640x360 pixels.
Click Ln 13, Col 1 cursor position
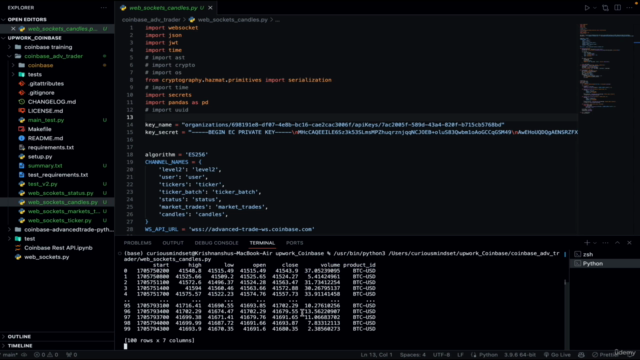tap(376, 355)
